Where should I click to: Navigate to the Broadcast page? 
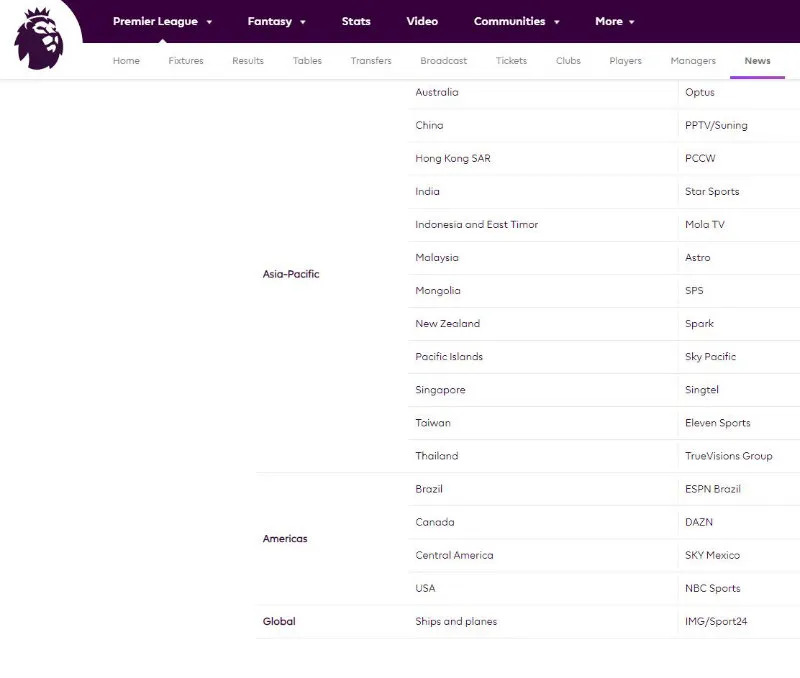pyautogui.click(x=443, y=60)
